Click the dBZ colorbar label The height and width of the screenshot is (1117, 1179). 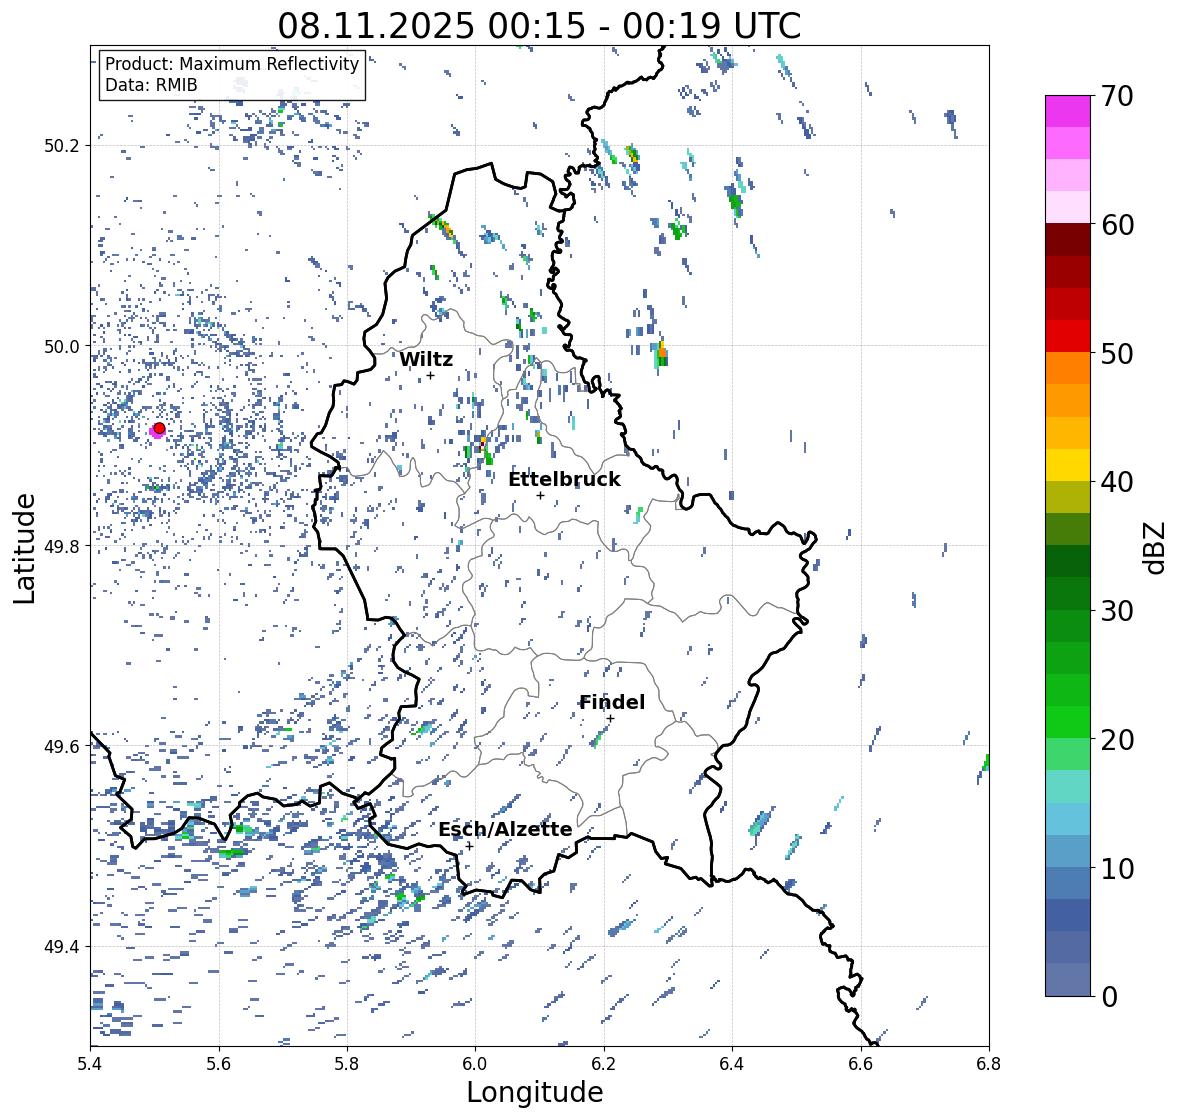tap(1156, 547)
